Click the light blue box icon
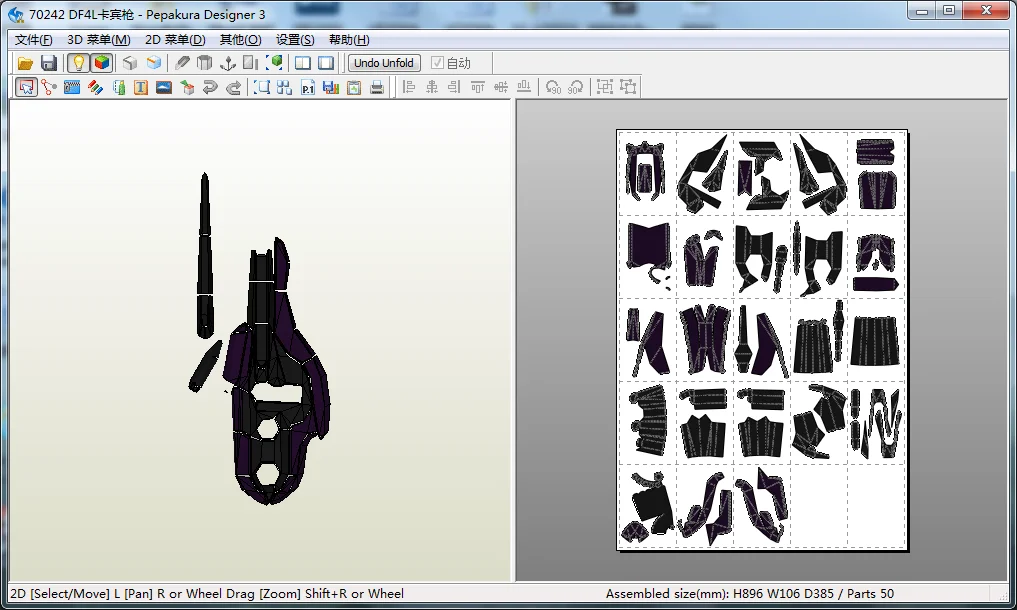This screenshot has height=610, width=1017. [154, 63]
